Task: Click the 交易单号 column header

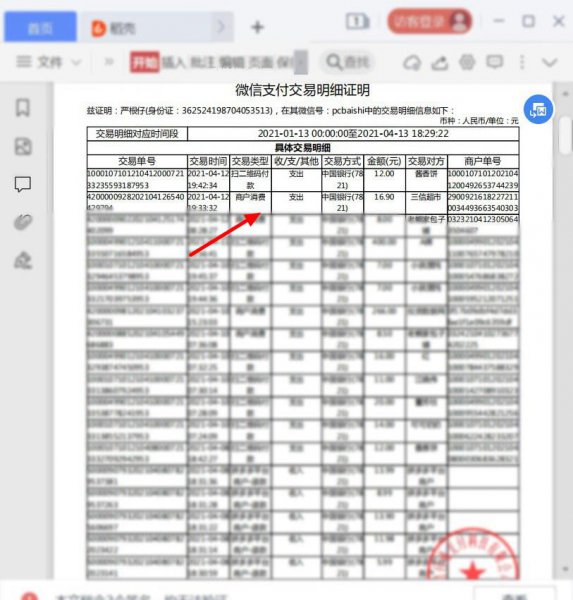Action: pos(137,161)
